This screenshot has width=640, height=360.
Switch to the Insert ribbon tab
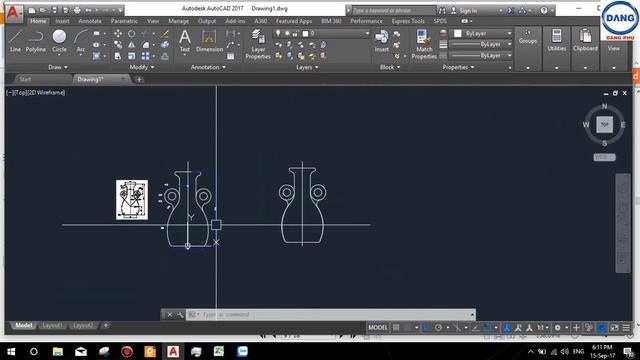pos(62,21)
